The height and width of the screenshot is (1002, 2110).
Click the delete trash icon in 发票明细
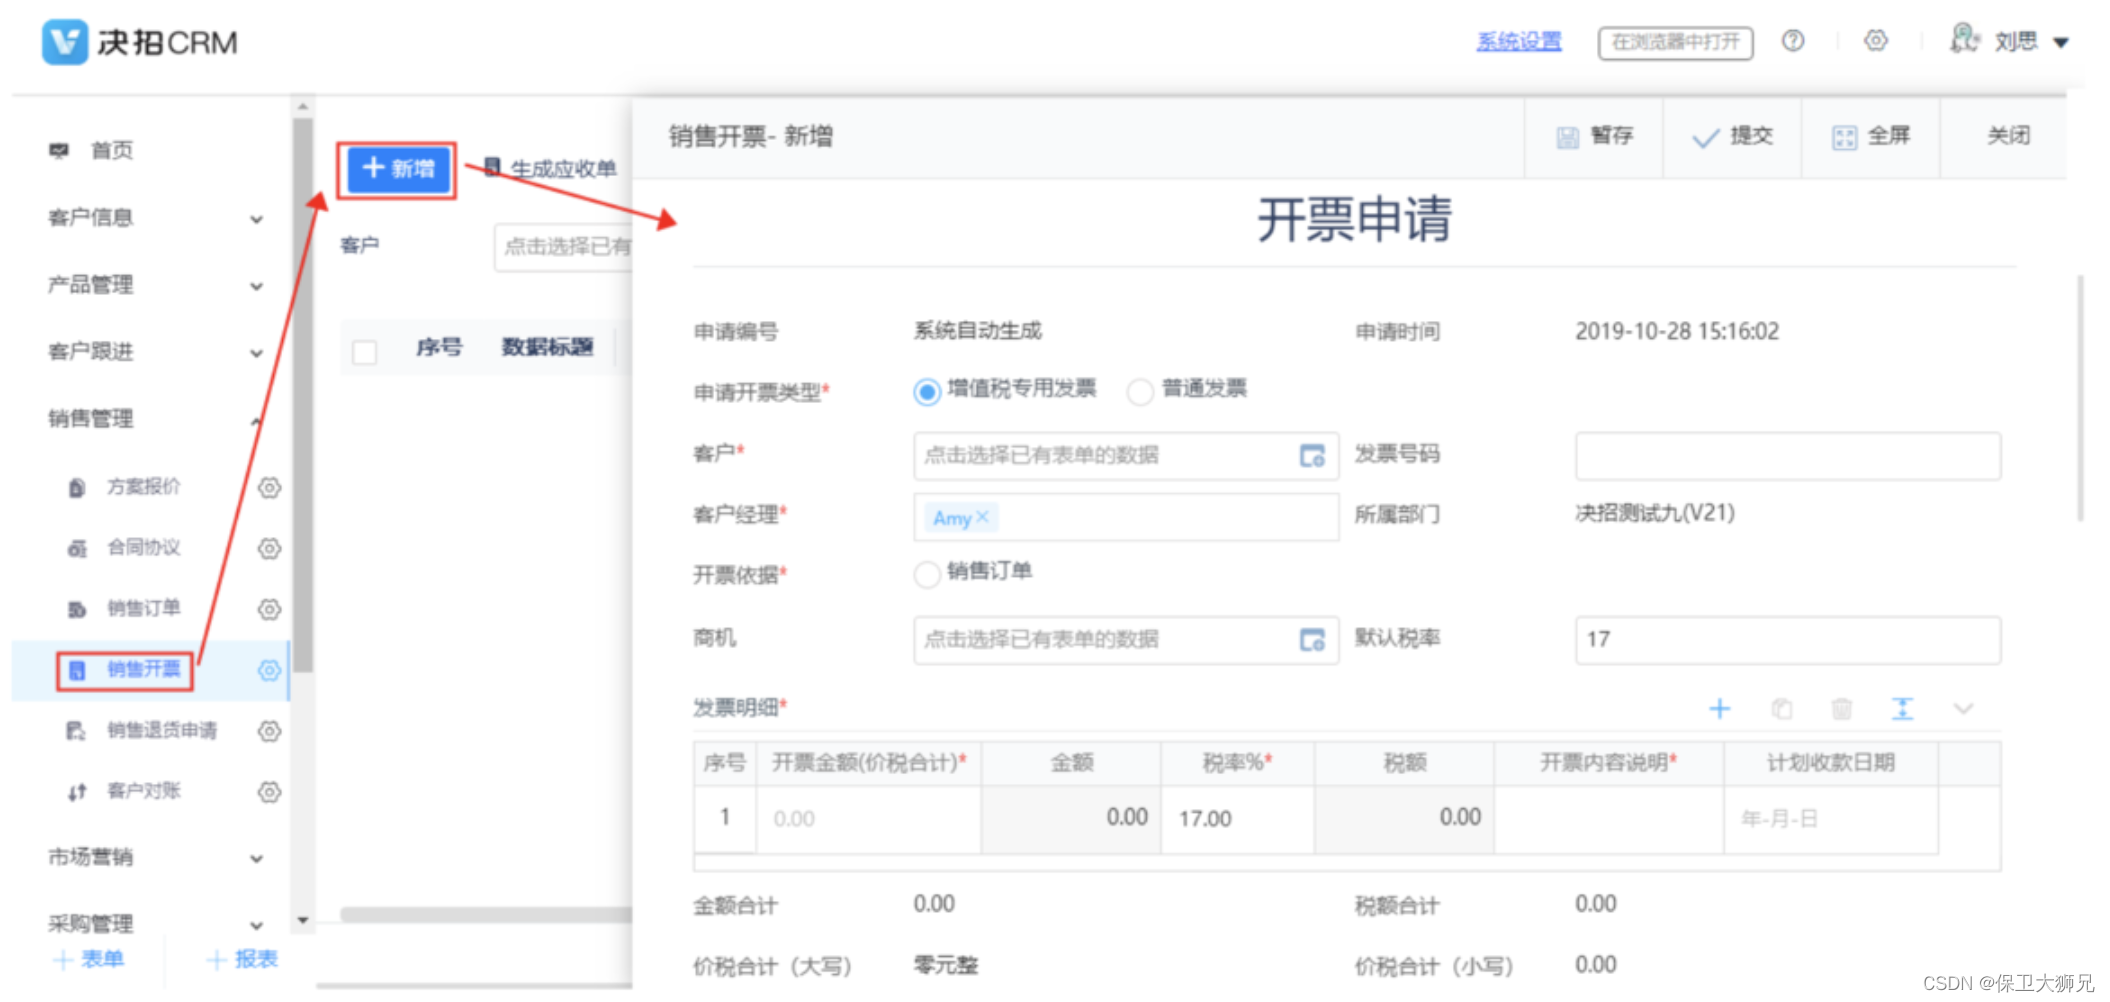1841,709
